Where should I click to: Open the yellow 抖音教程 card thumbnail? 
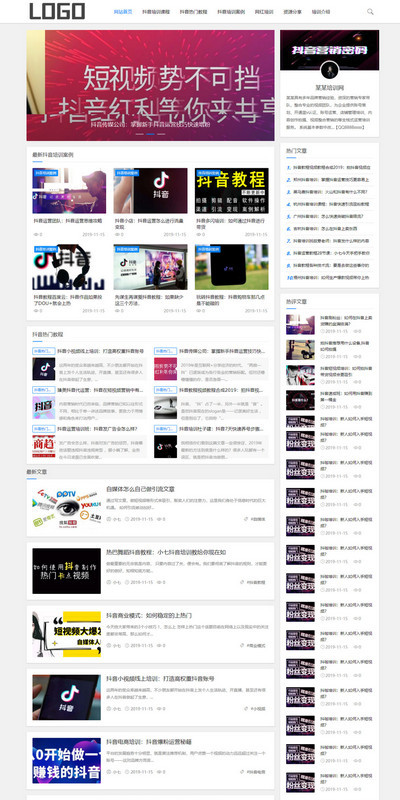232,191
